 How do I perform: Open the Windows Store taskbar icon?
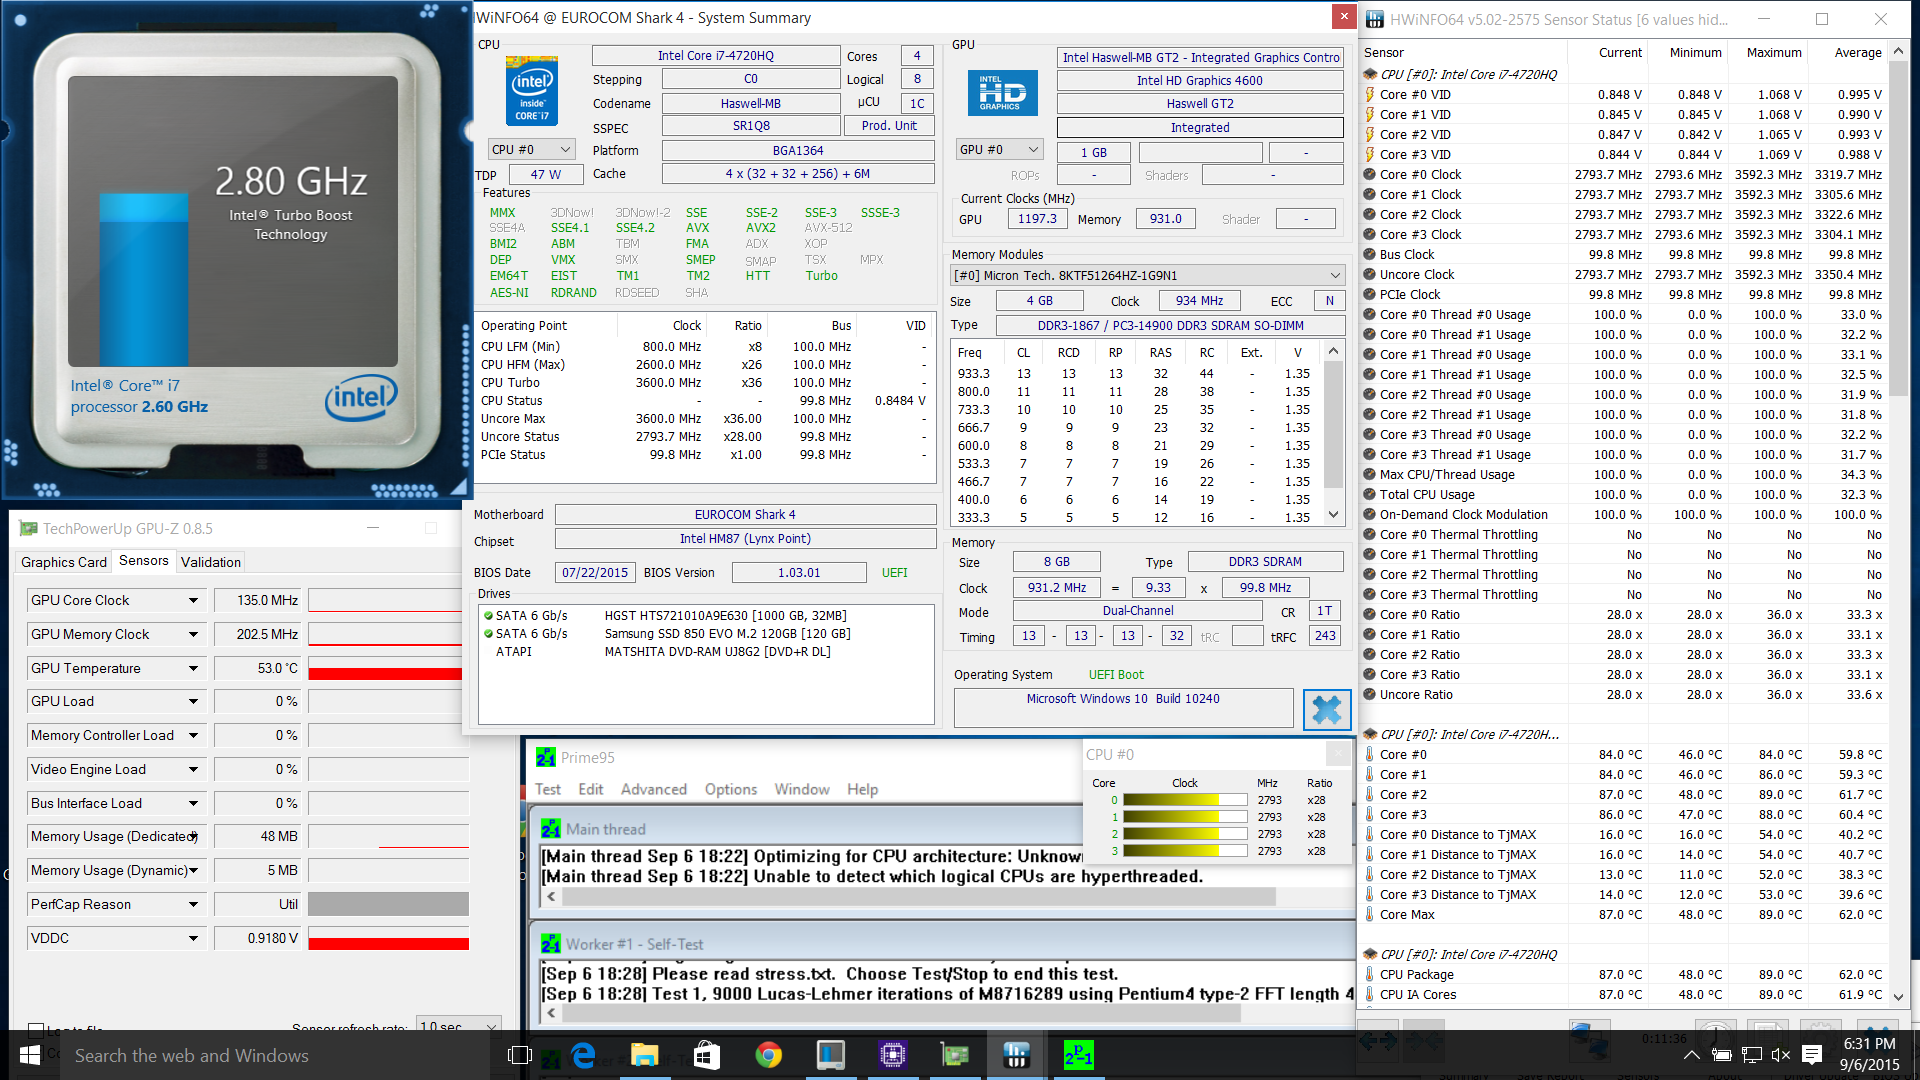(x=707, y=1055)
